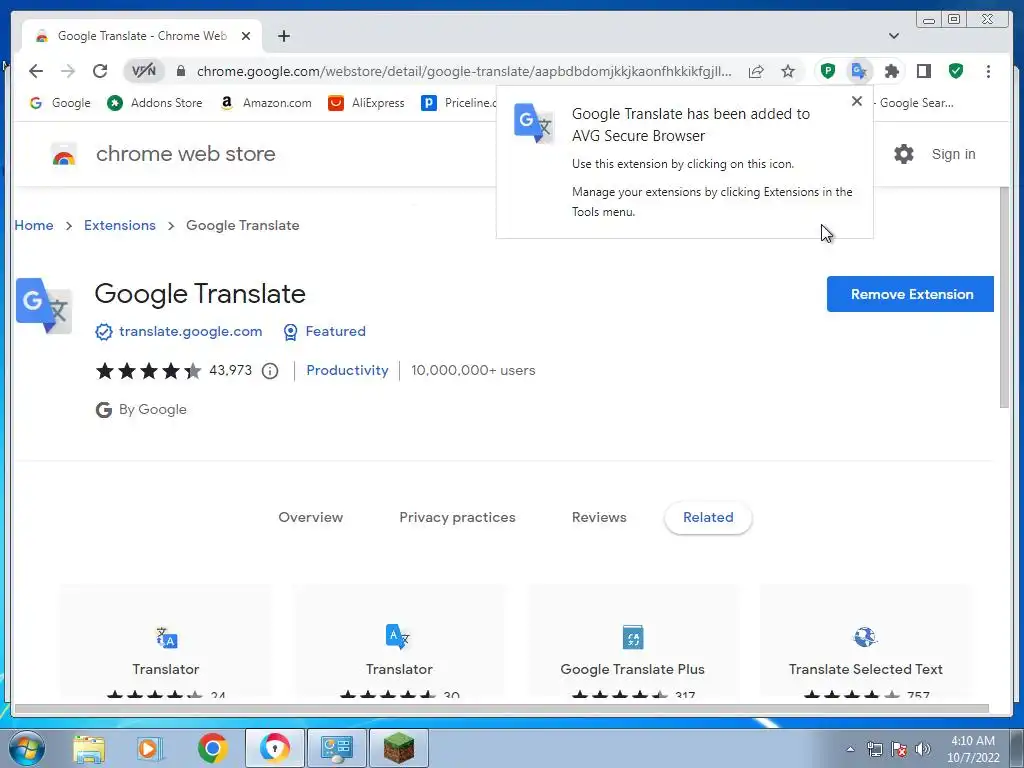This screenshot has width=1024, height=768.
Task: Open the three-dot browser menu
Action: click(988, 71)
